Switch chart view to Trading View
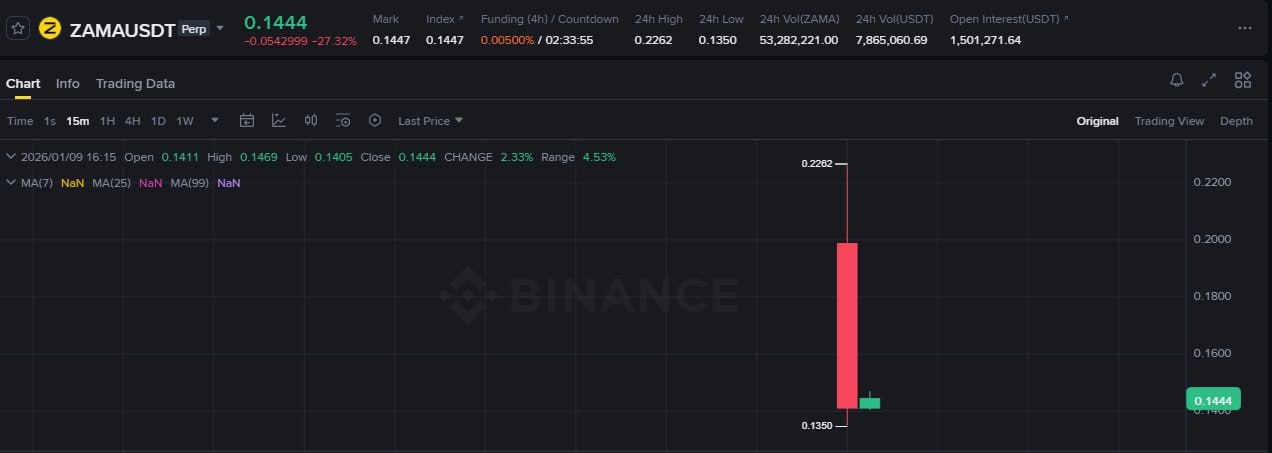 [x=1169, y=121]
